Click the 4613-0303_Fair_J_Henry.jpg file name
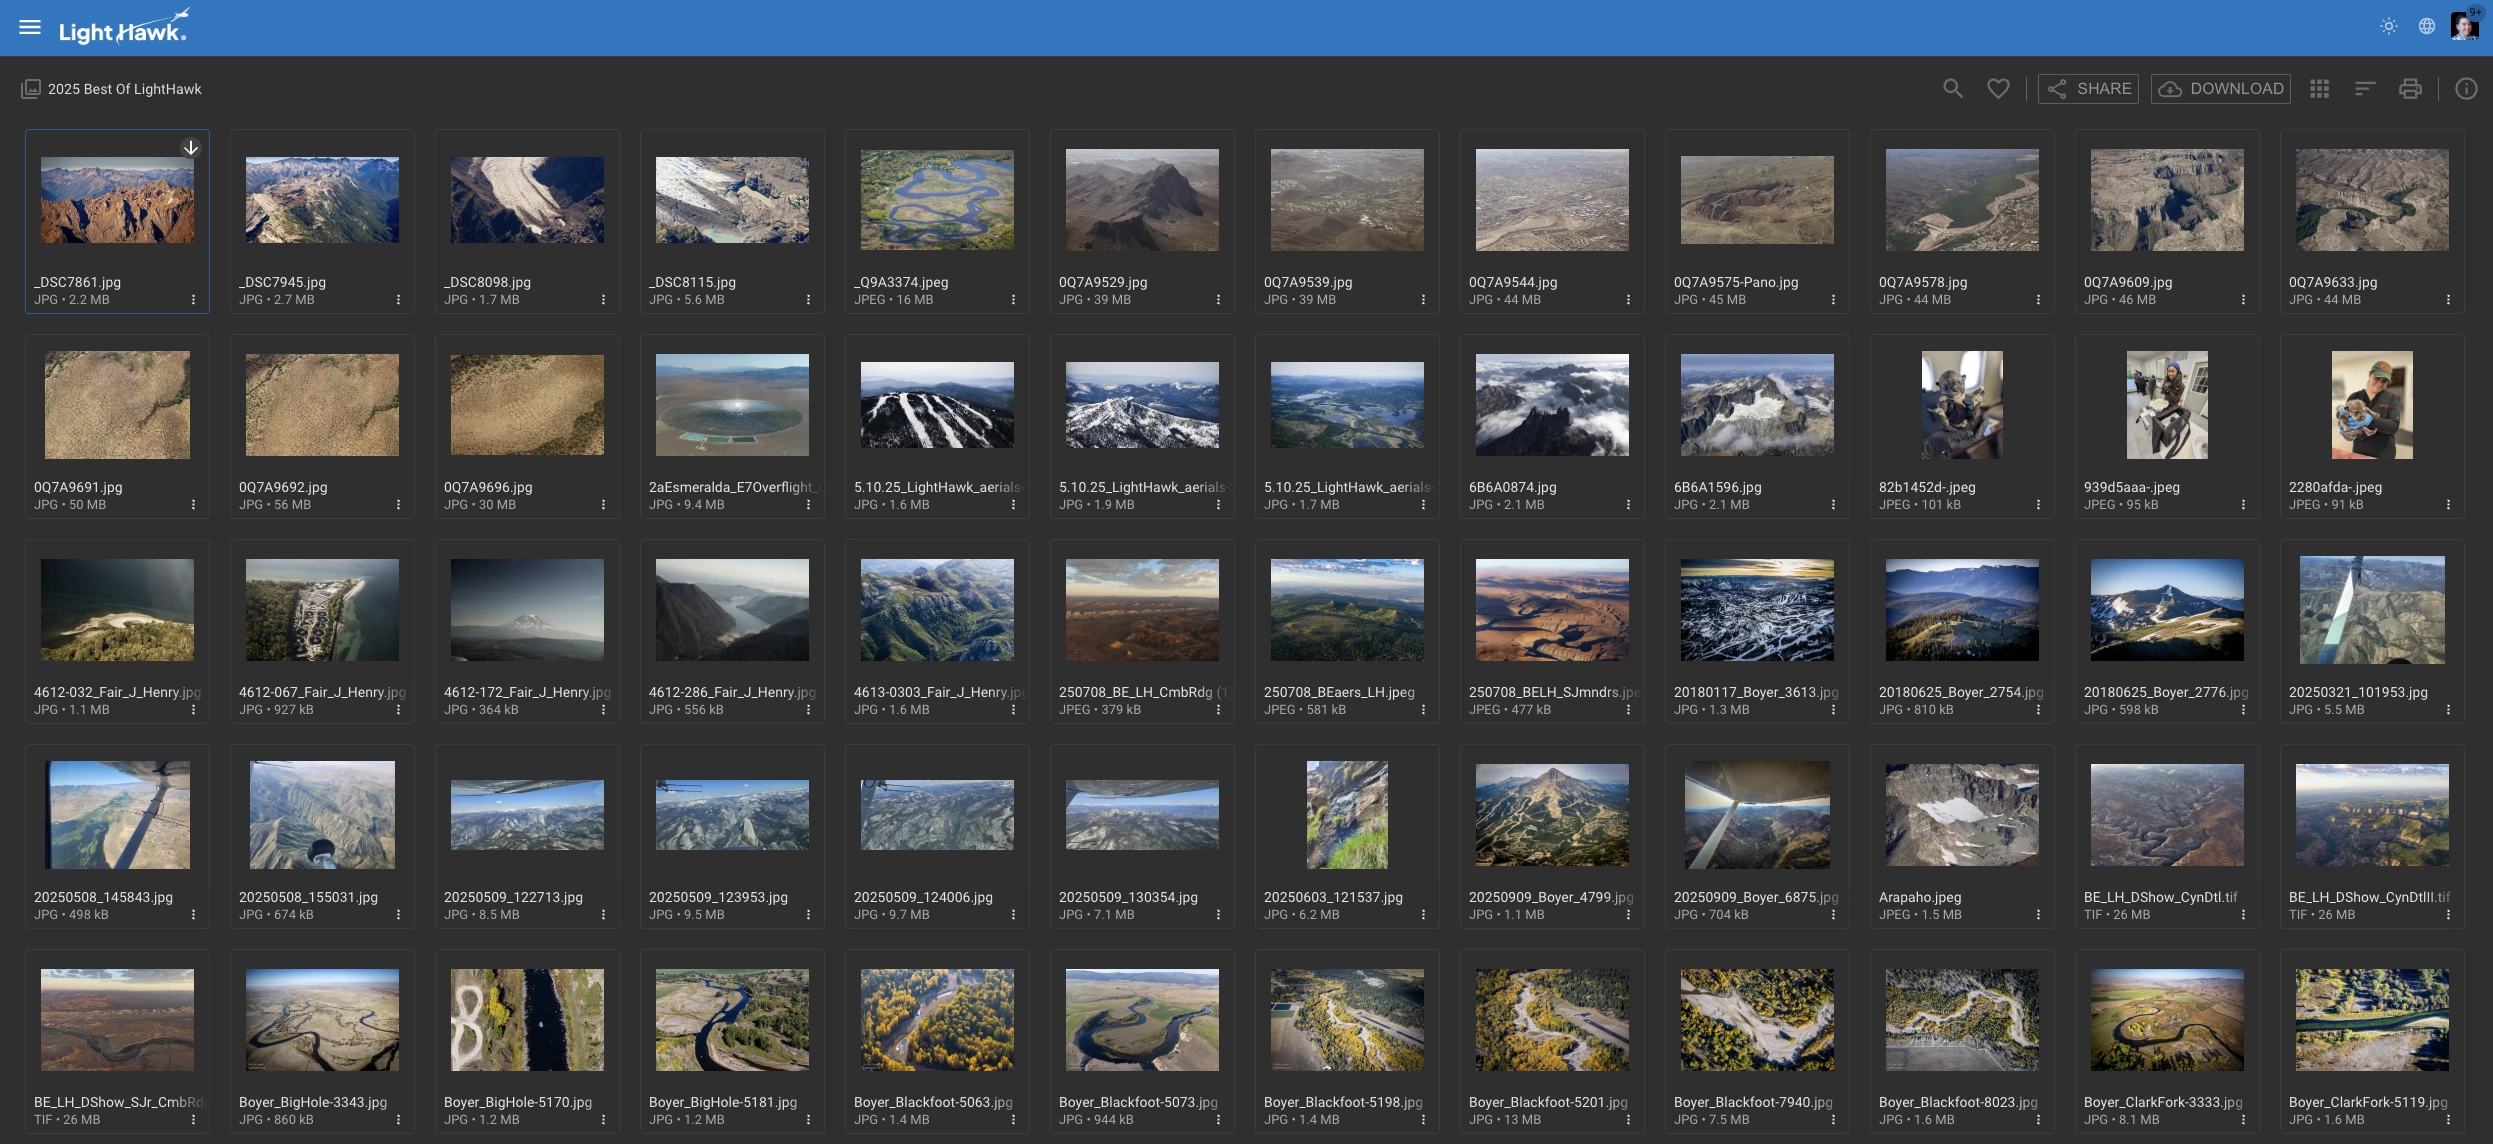Screen dimensions: 2493x1144 pyautogui.click(x=939, y=693)
